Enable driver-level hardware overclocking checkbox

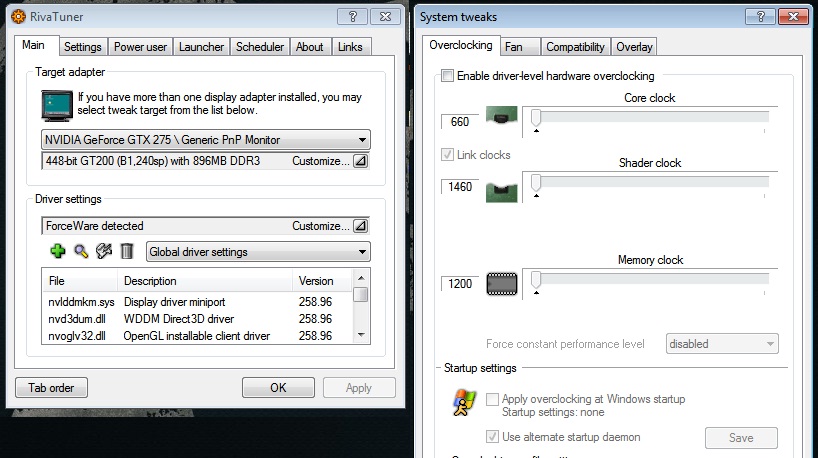447,76
